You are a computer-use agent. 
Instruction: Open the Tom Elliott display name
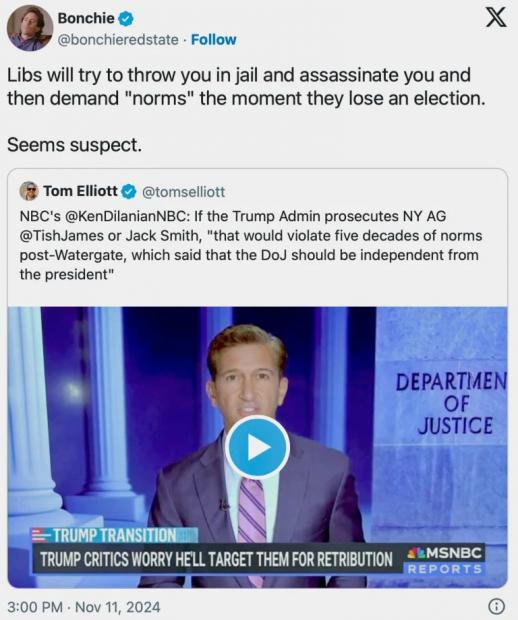80,191
